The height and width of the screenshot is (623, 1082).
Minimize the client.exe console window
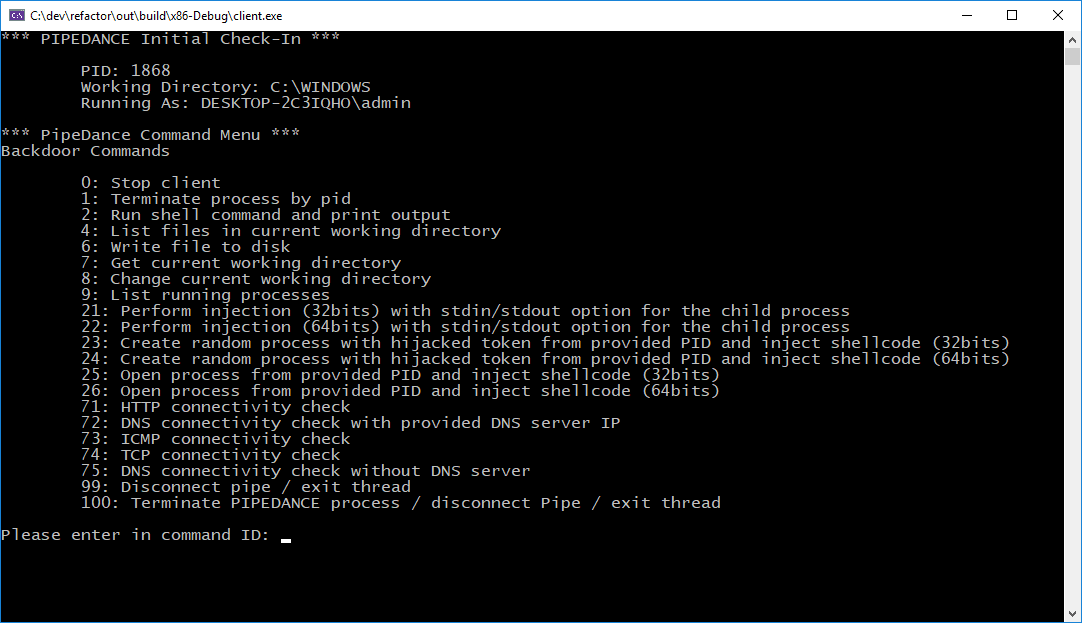(x=967, y=15)
